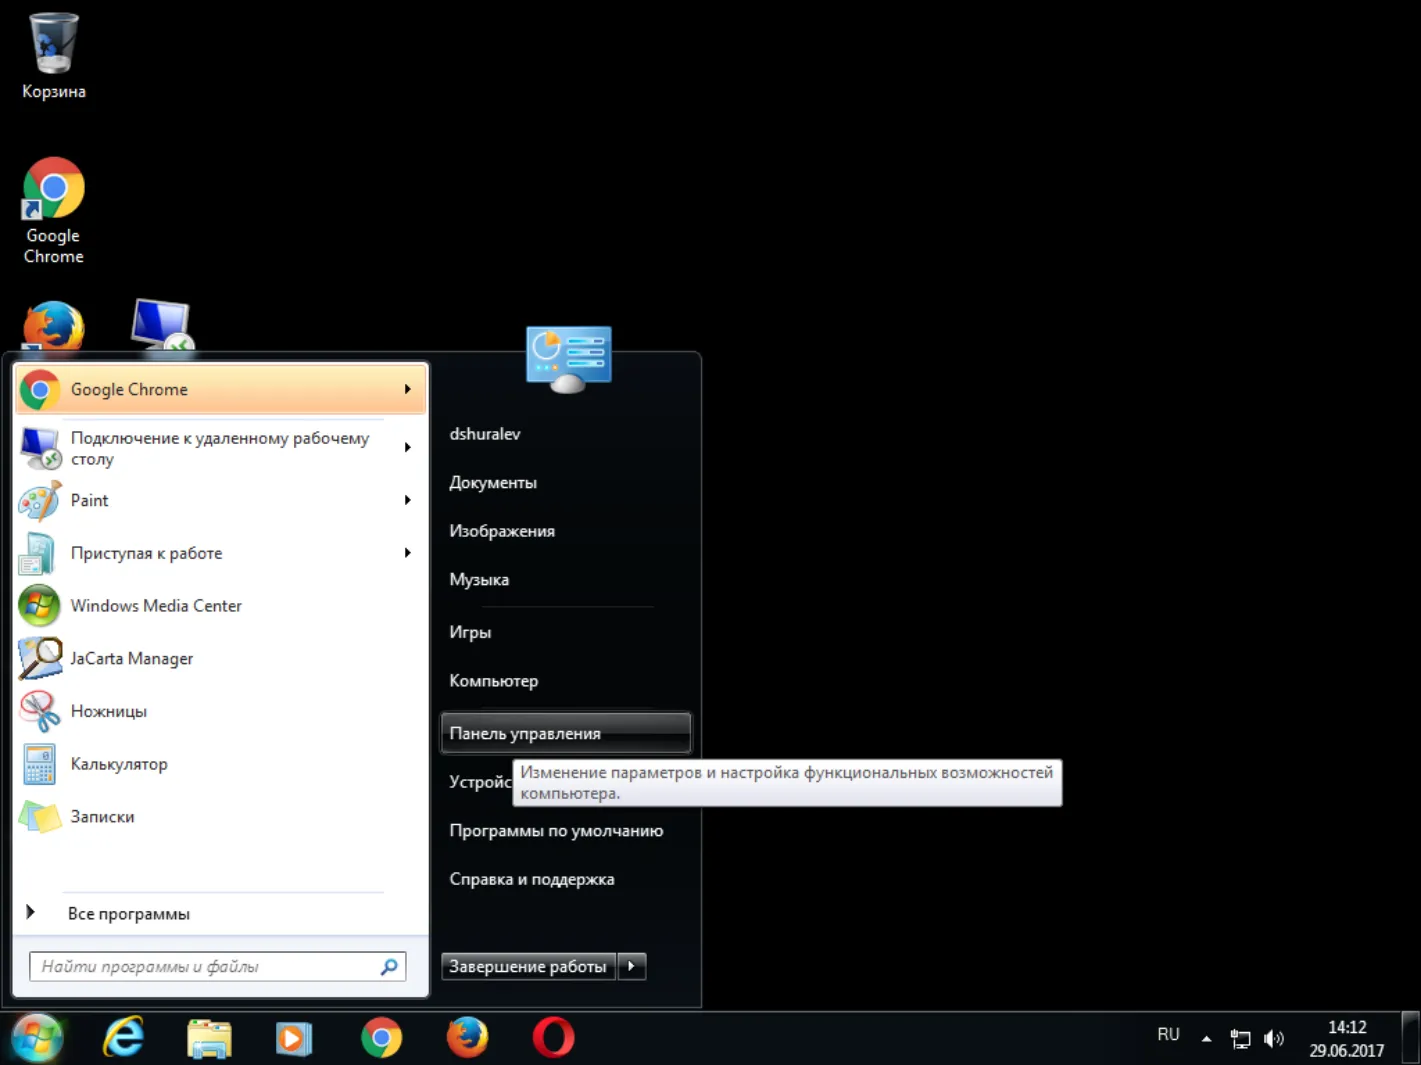The width and height of the screenshot is (1421, 1065).
Task: Click the Windows Start orb
Action: (37, 1038)
